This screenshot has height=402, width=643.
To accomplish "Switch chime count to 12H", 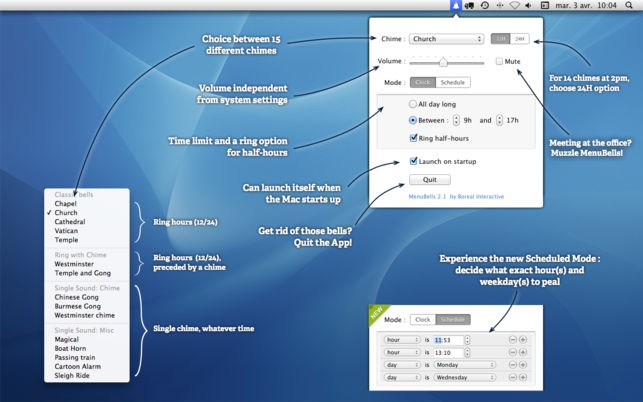I will point(500,39).
